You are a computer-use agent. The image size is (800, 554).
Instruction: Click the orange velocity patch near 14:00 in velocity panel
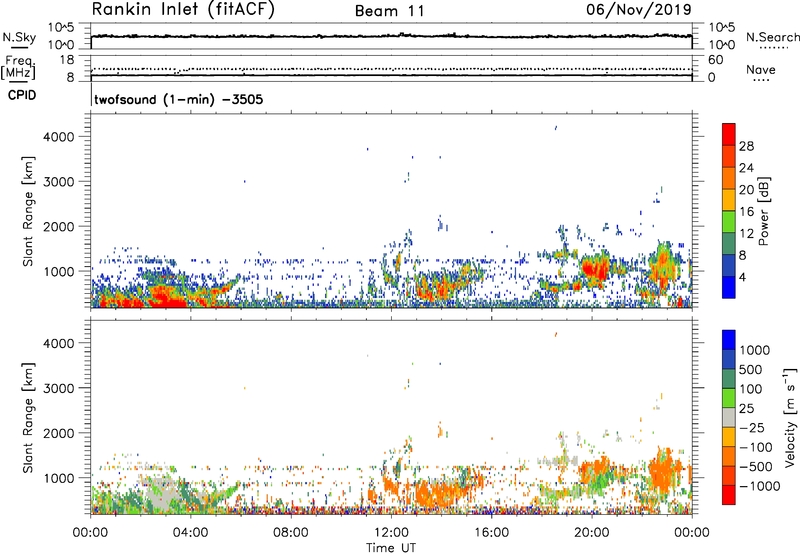point(439,494)
